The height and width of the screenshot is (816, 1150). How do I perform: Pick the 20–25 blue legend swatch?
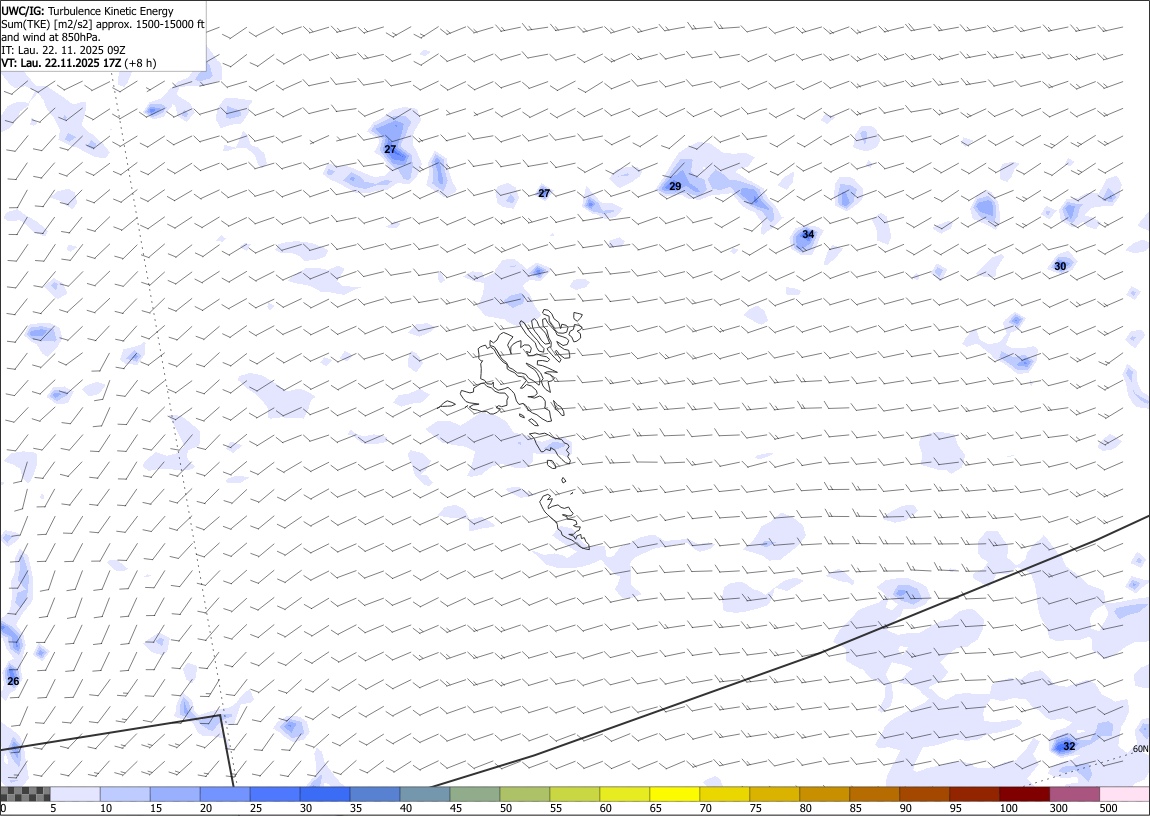(224, 794)
